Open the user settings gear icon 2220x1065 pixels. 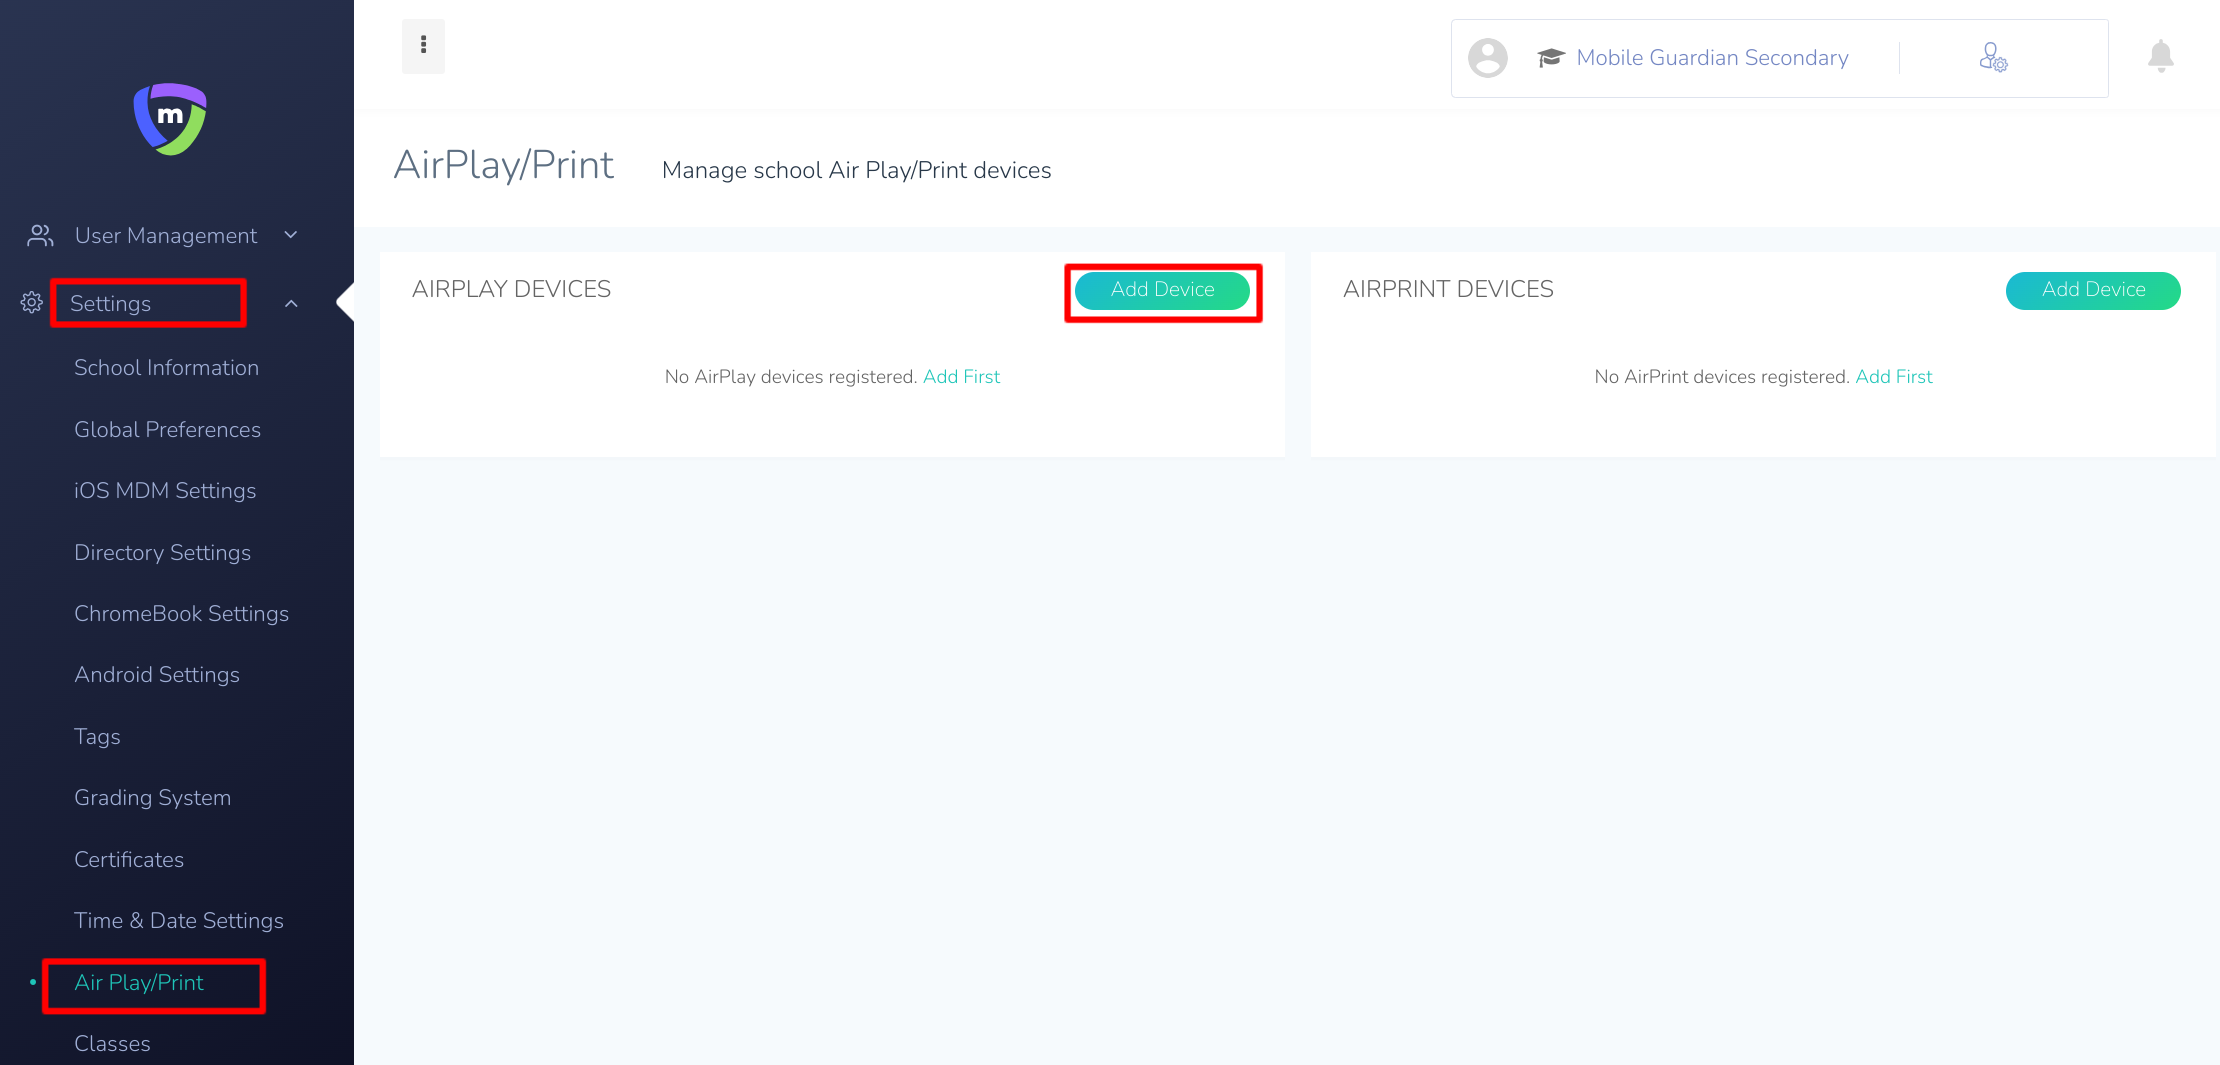[x=1993, y=57]
